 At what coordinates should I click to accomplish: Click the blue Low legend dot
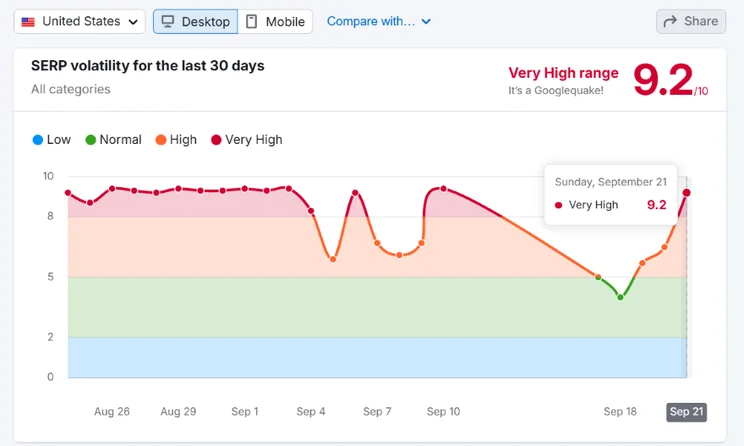37,140
